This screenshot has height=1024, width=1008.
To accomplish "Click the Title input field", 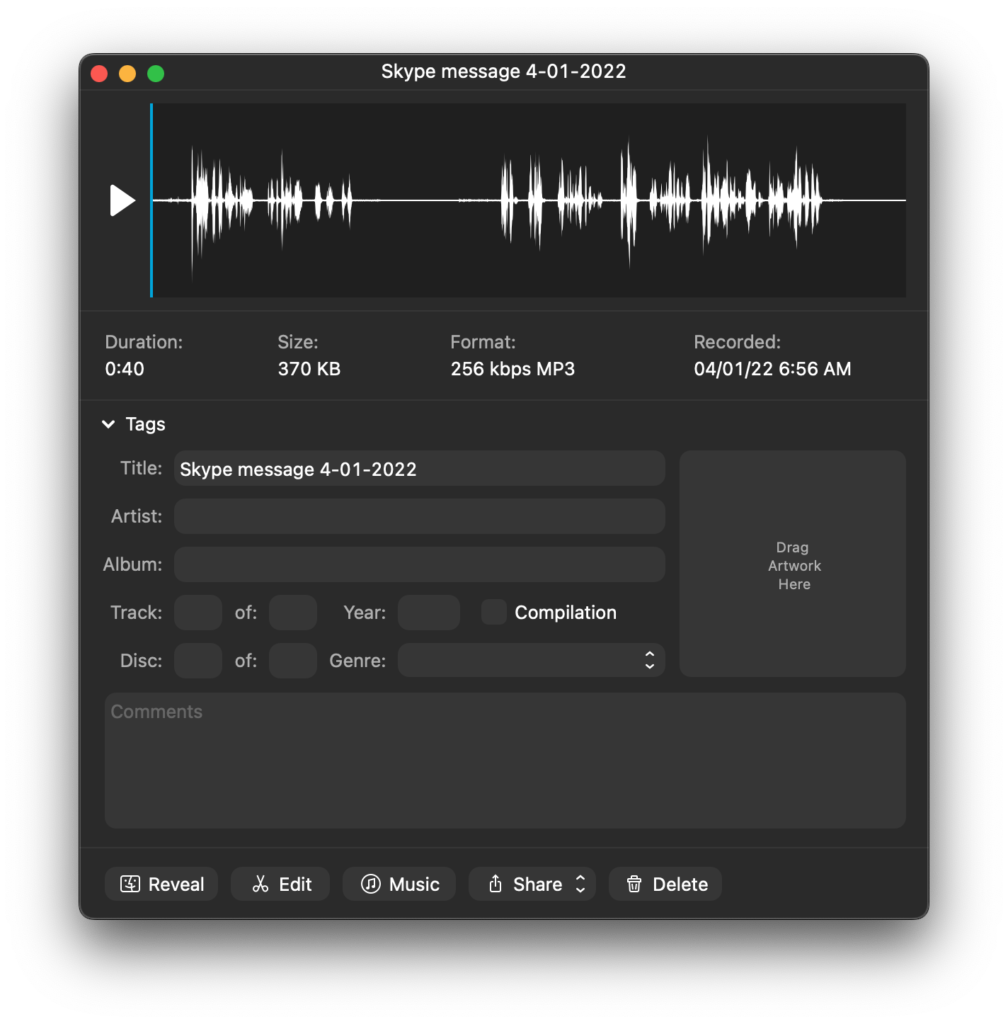I will pos(420,468).
